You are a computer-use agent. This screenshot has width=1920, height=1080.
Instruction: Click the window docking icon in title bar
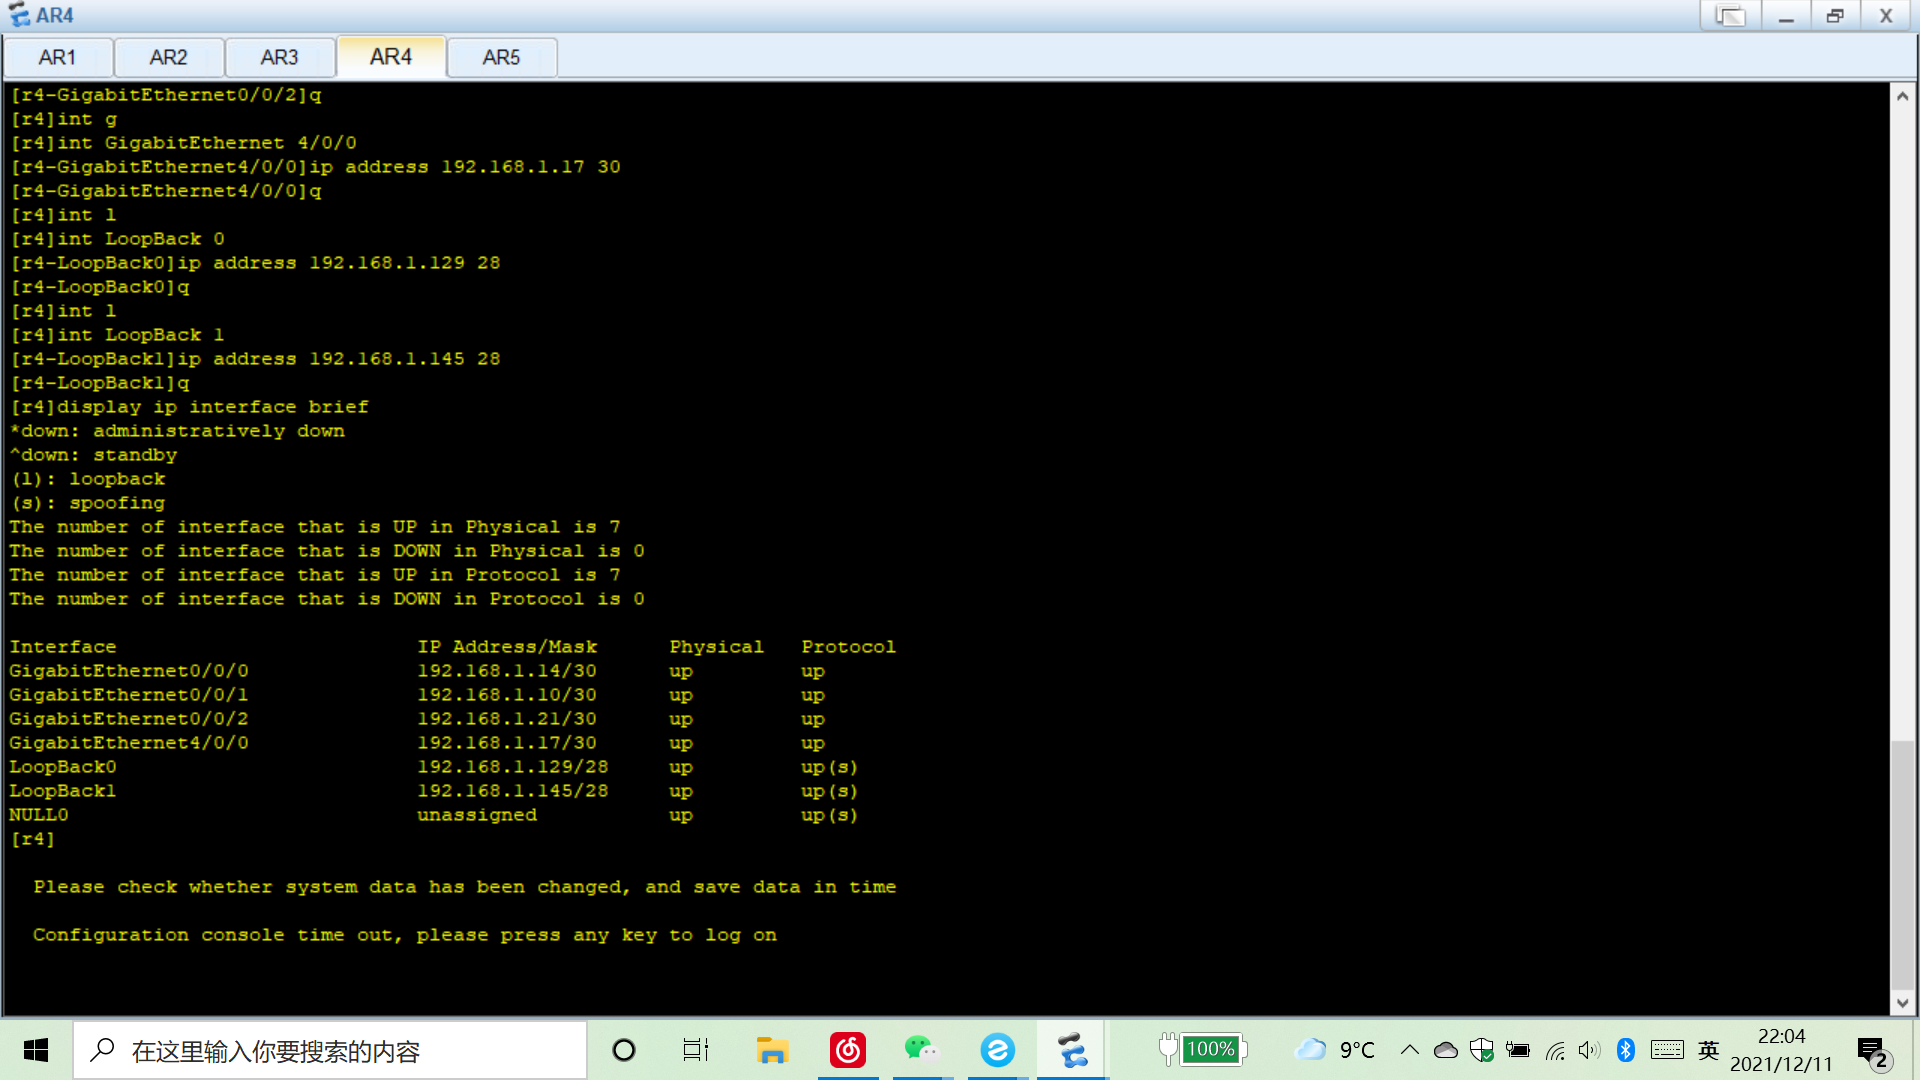pos(1730,16)
